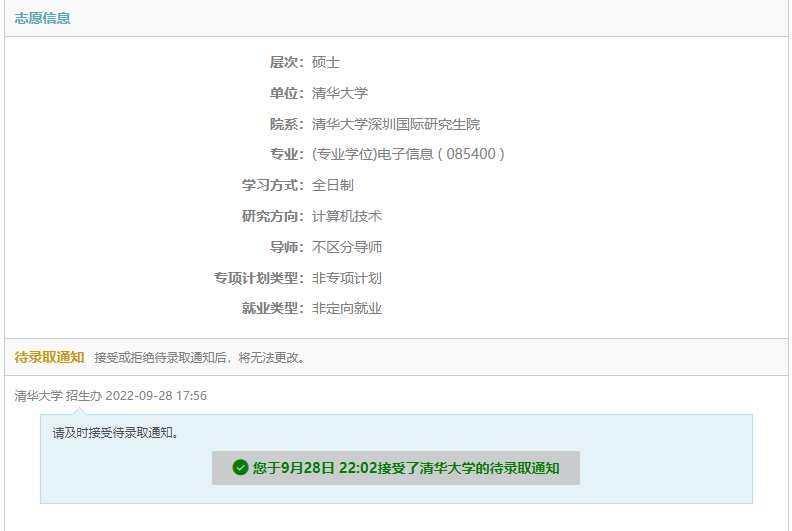Click the '您于9月28日 22:02接受了清华大学的待录取通知' status button

tap(395, 468)
